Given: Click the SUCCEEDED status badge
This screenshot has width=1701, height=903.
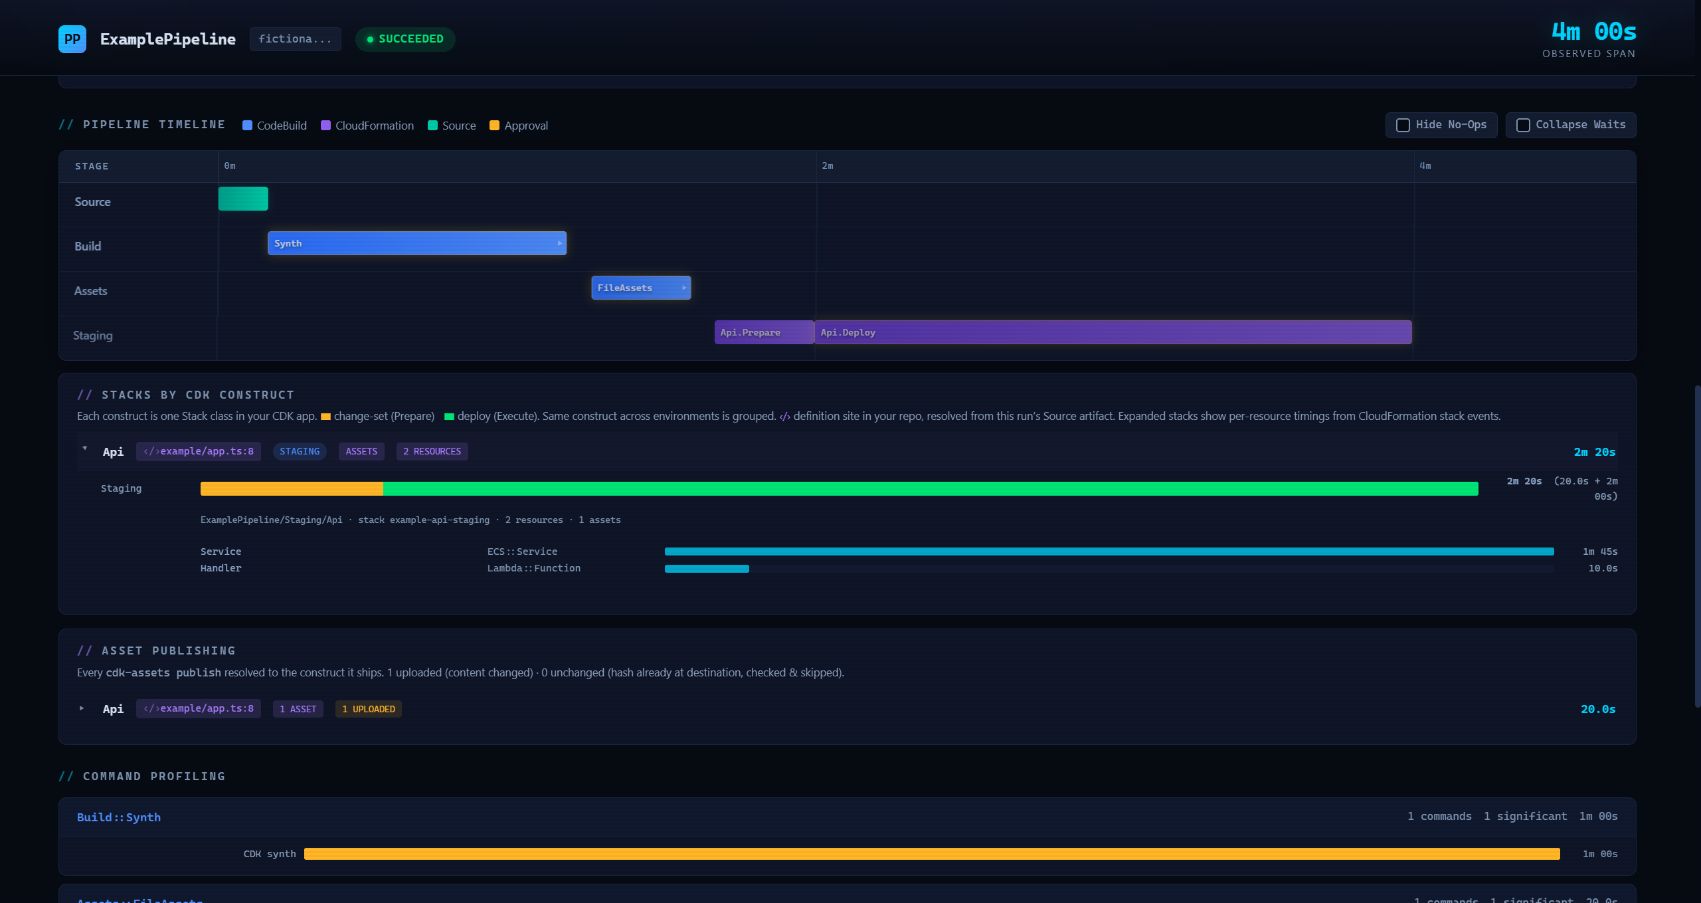Looking at the screenshot, I should coord(405,39).
